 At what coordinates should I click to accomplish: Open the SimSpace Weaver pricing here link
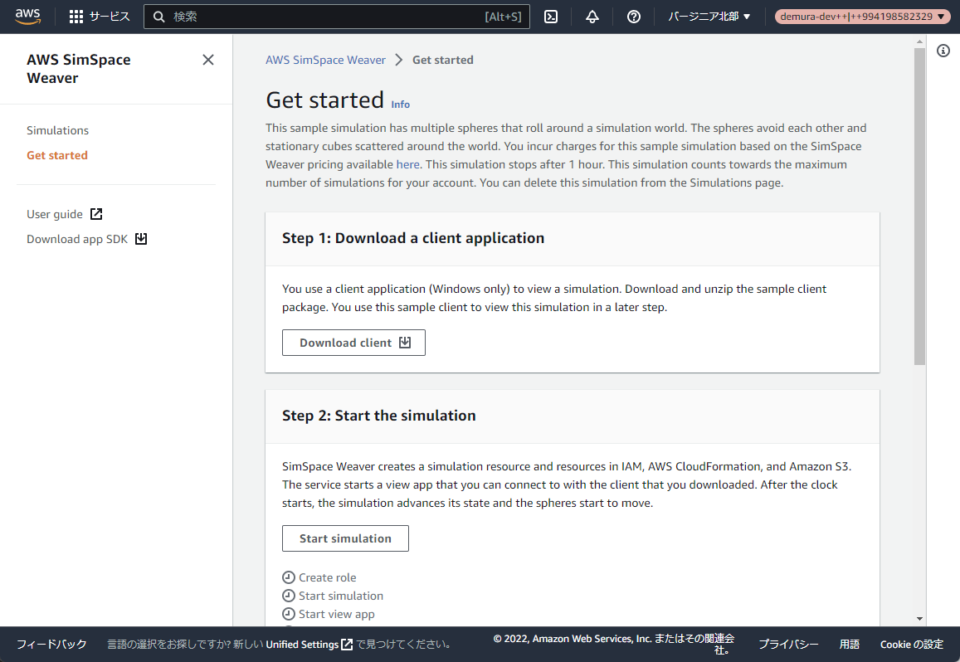pos(407,164)
